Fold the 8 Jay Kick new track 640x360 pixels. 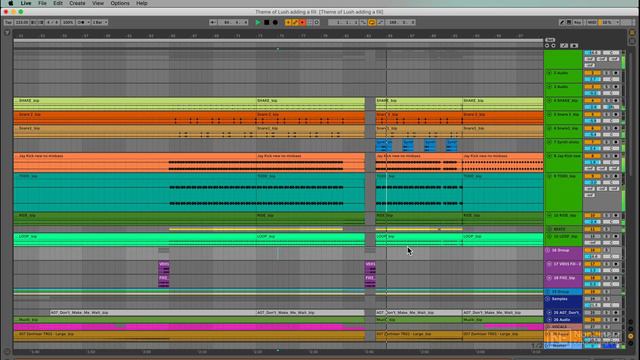tap(549, 156)
